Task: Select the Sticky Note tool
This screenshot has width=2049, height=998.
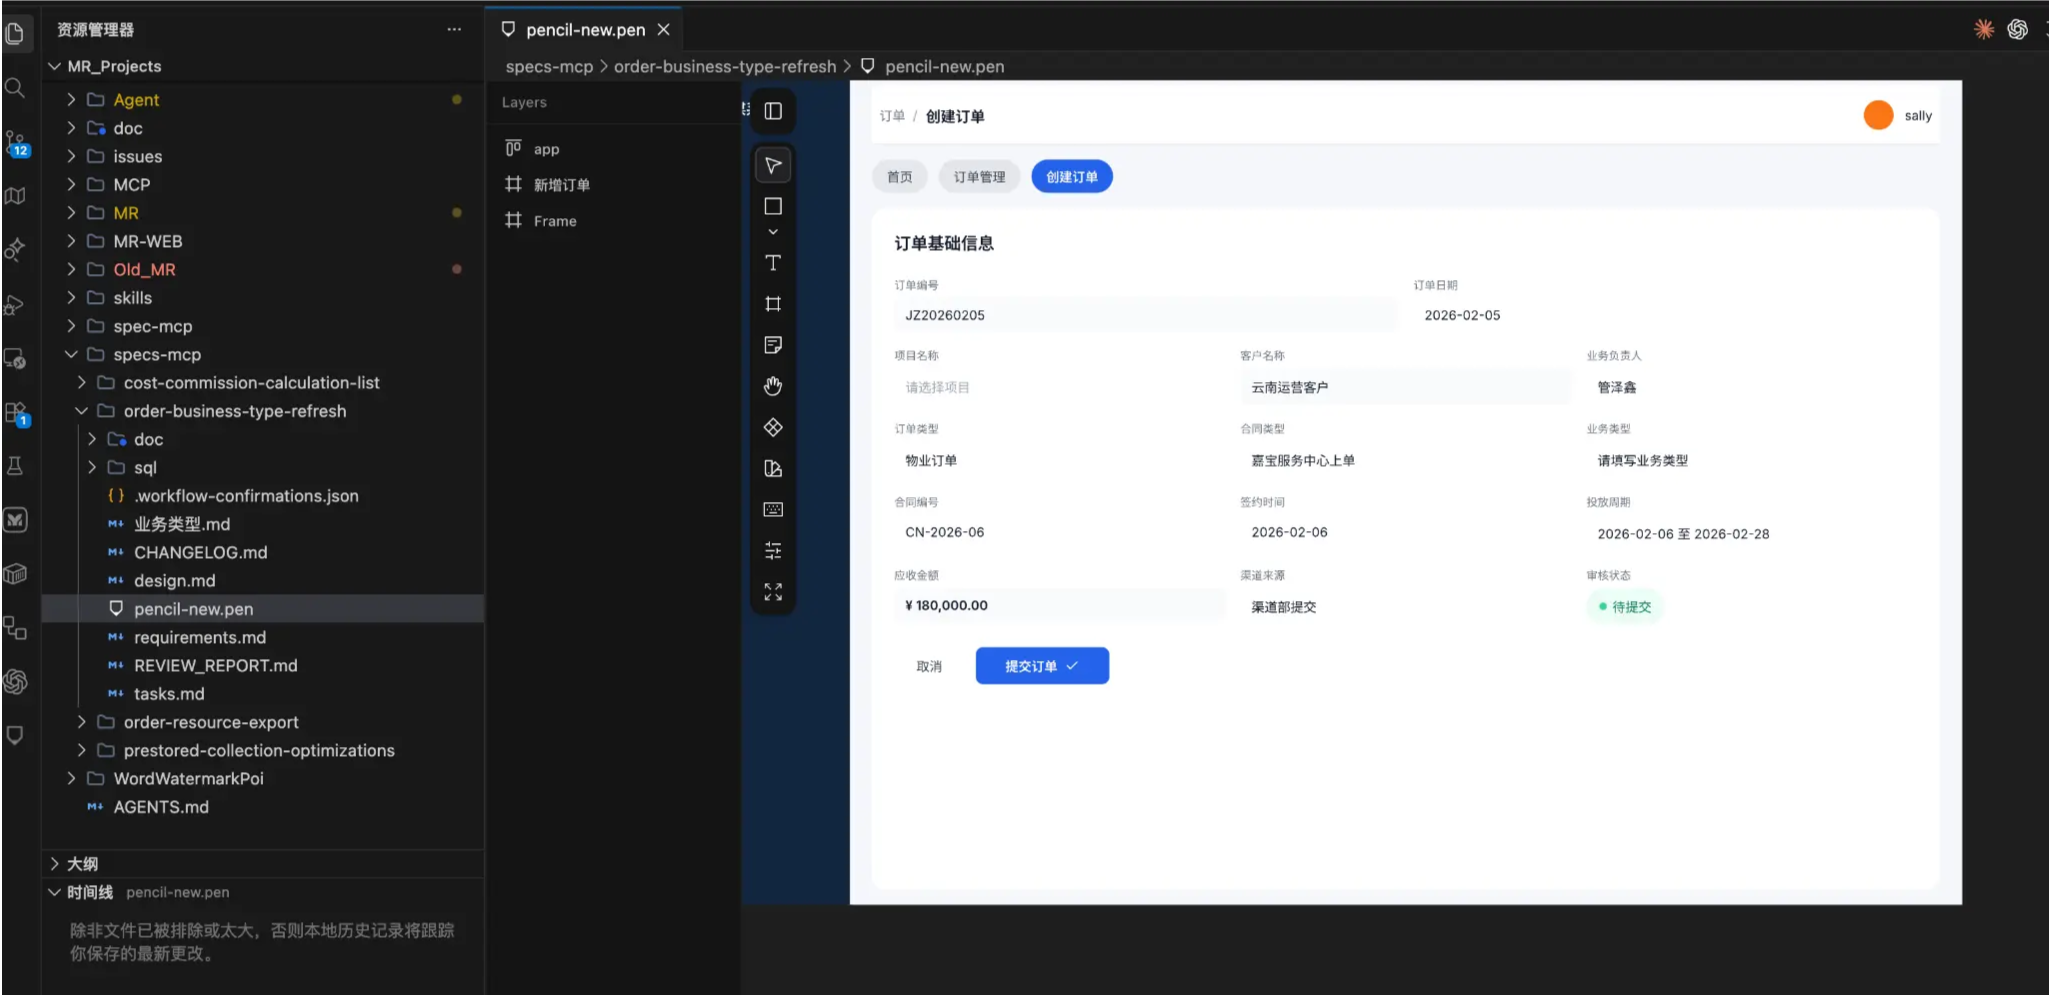Action: pyautogui.click(x=773, y=345)
